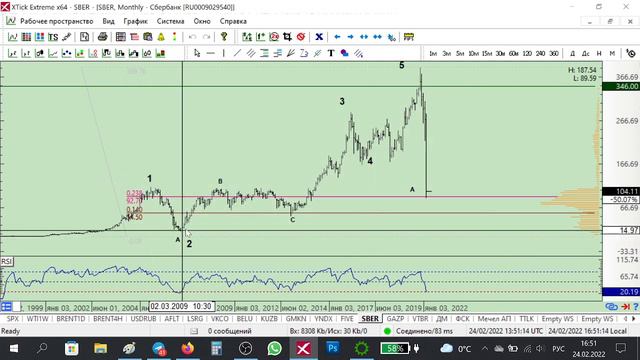Select the crop tool icon
Screen dimensions: 640x360
(287, 37)
